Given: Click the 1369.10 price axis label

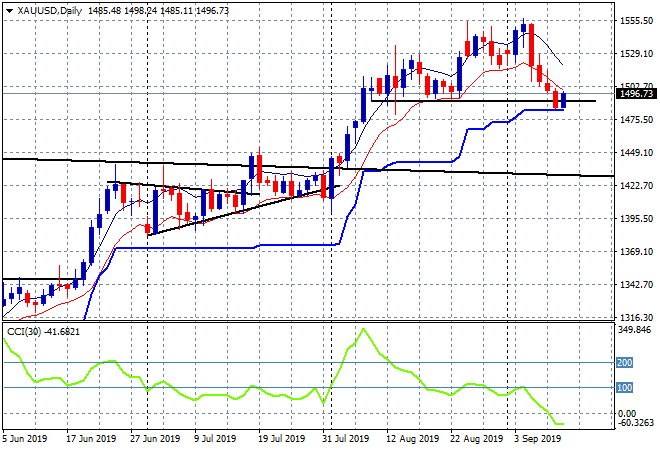Looking at the screenshot, I should point(636,251).
